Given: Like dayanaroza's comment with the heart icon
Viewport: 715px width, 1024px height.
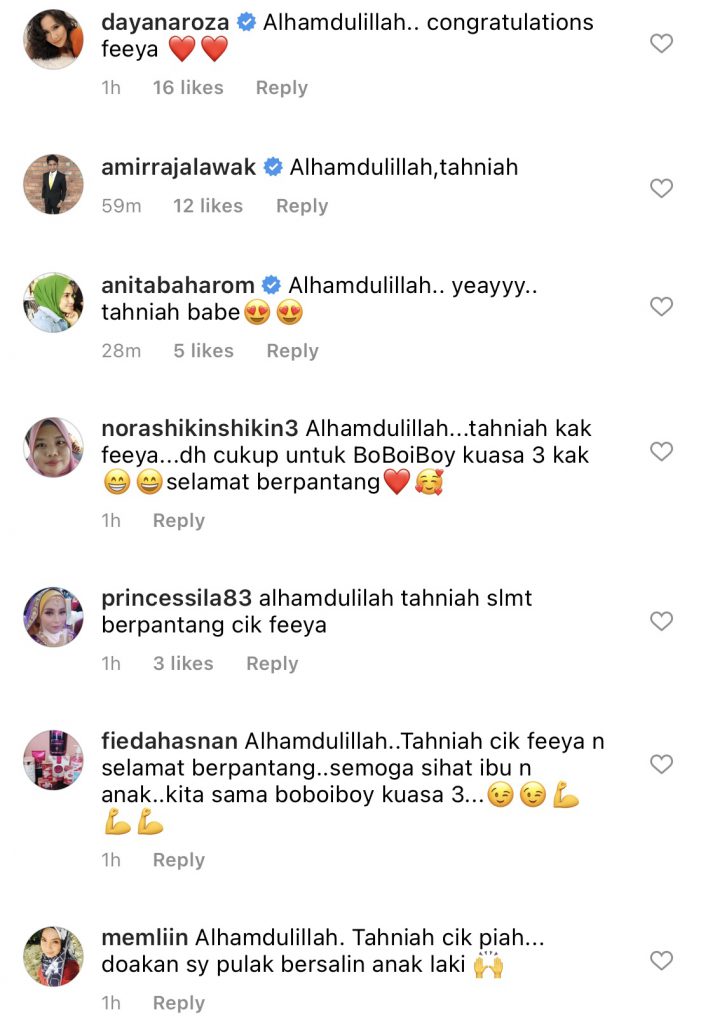Looking at the screenshot, I should pyautogui.click(x=661, y=44).
